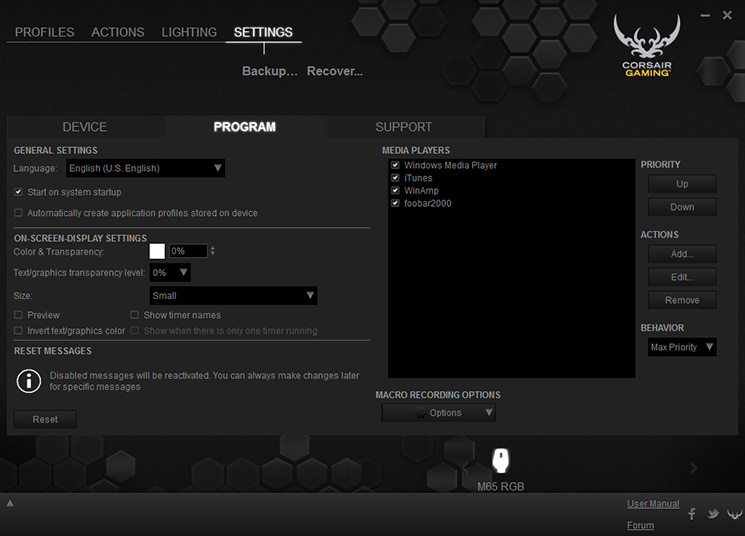Expand the bottom panel with up arrow
This screenshot has height=536, width=745.
pyautogui.click(x=10, y=503)
